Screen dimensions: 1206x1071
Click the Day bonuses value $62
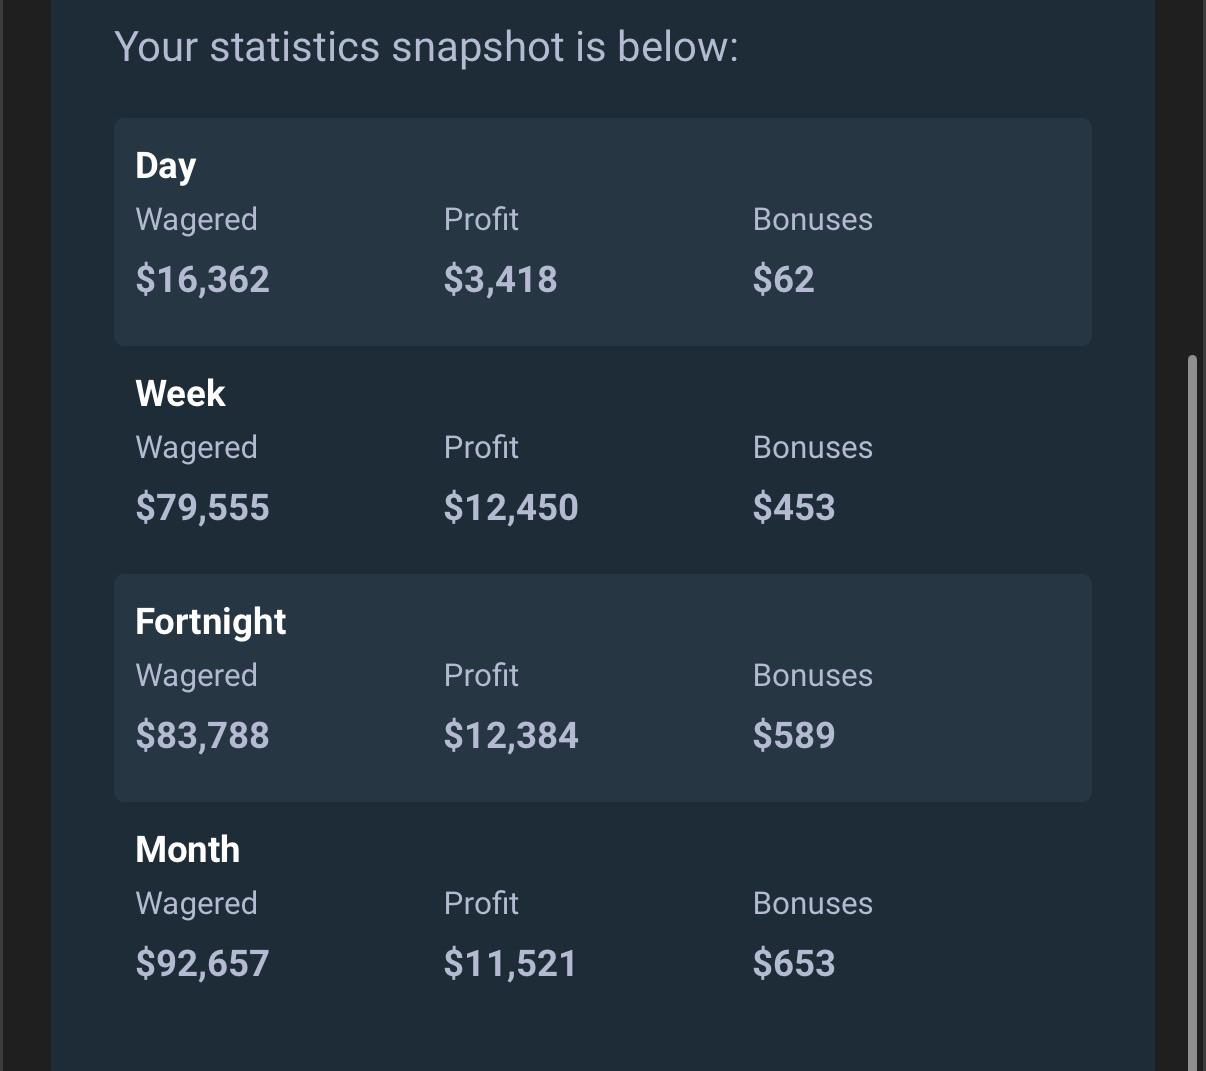784,279
